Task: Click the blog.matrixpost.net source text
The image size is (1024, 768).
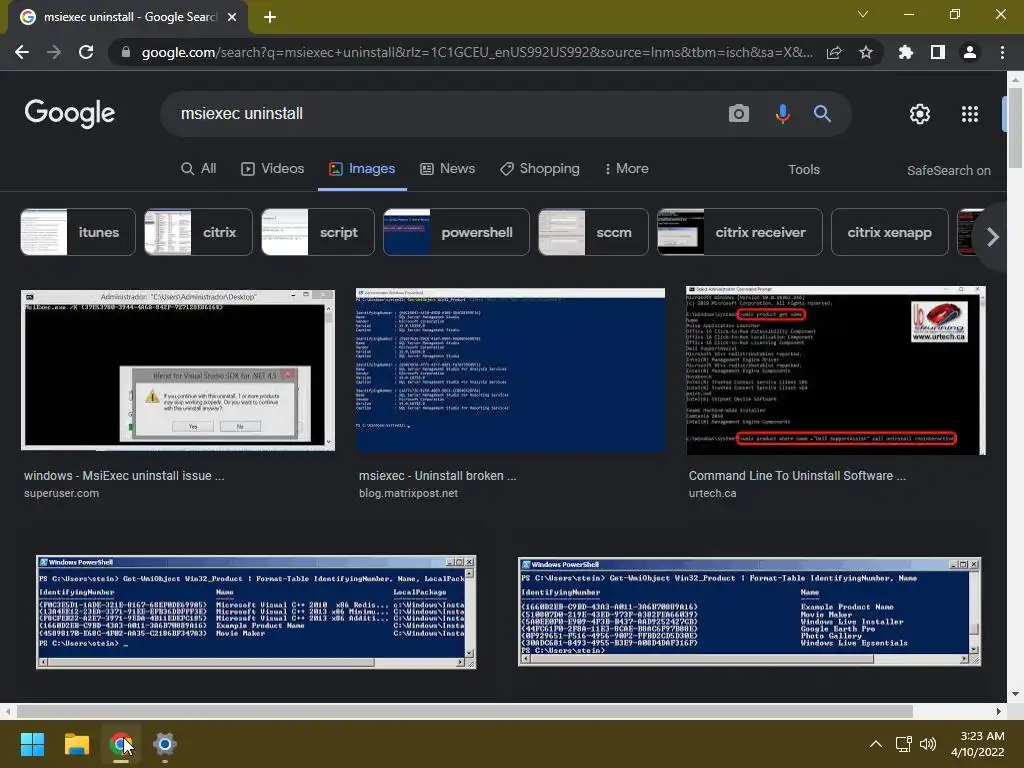Action: [x=408, y=494]
